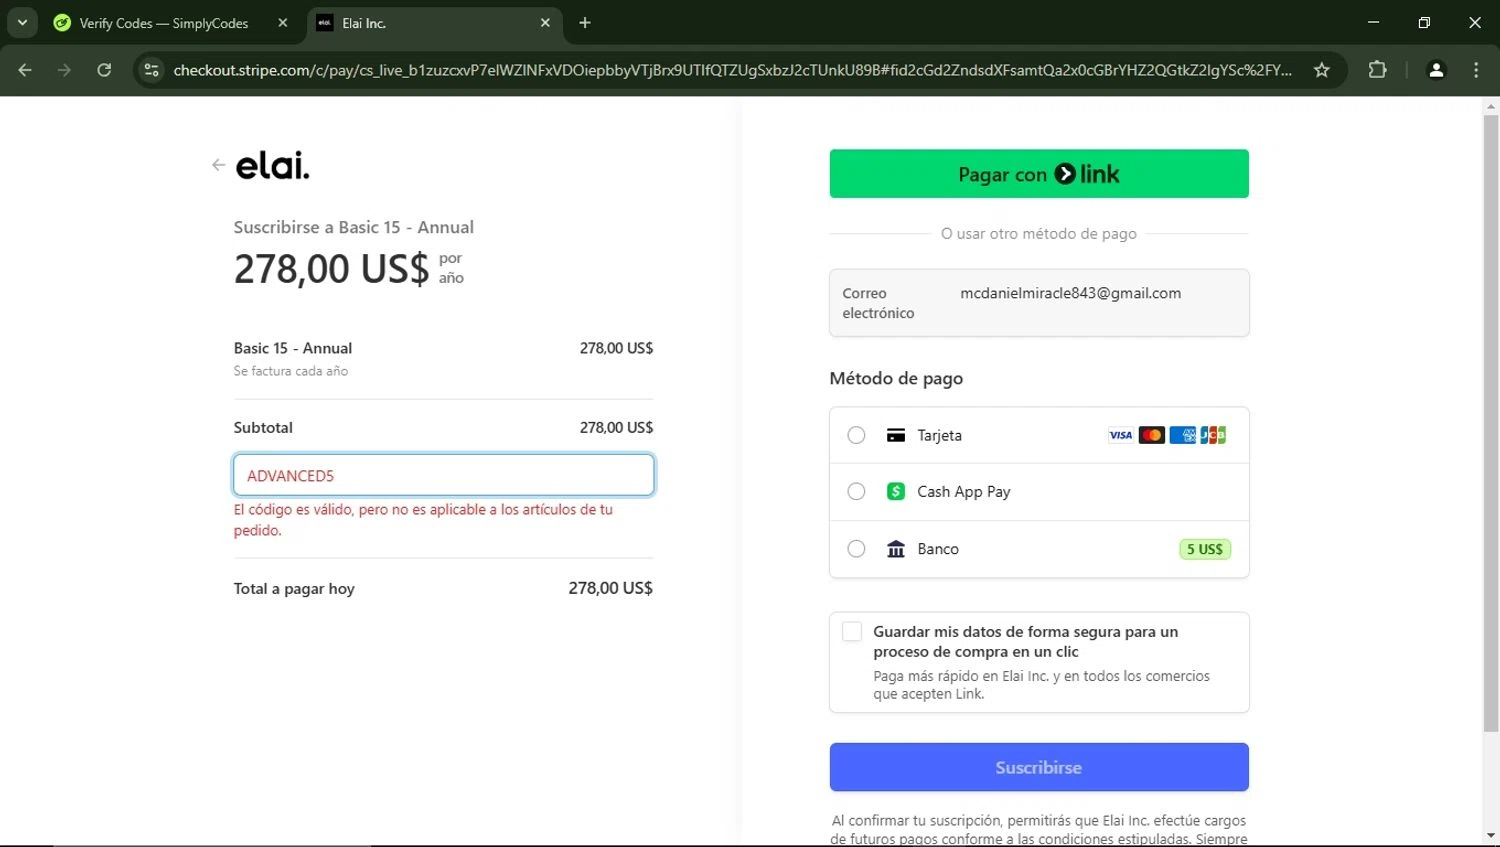The image size is (1500, 847).
Task: Switch to the Verify Codes — SimplyCodes tab
Action: [165, 23]
